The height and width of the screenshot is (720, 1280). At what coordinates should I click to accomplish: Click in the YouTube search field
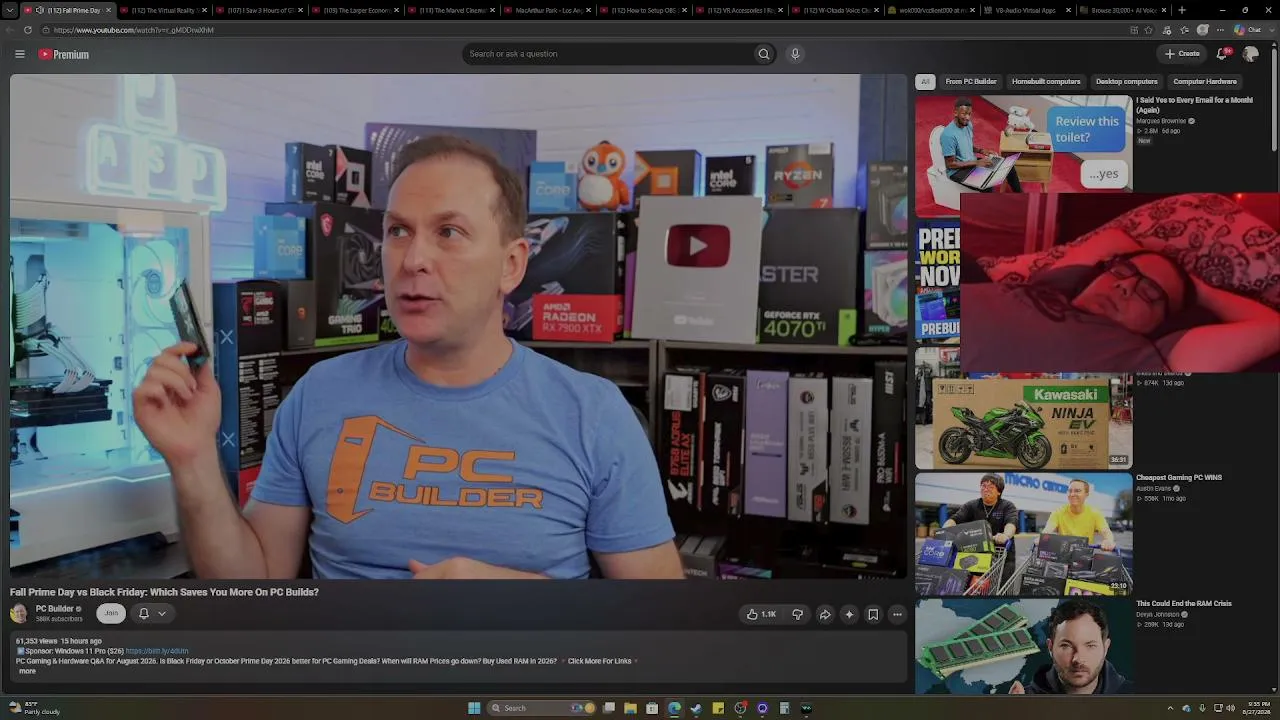click(x=610, y=54)
